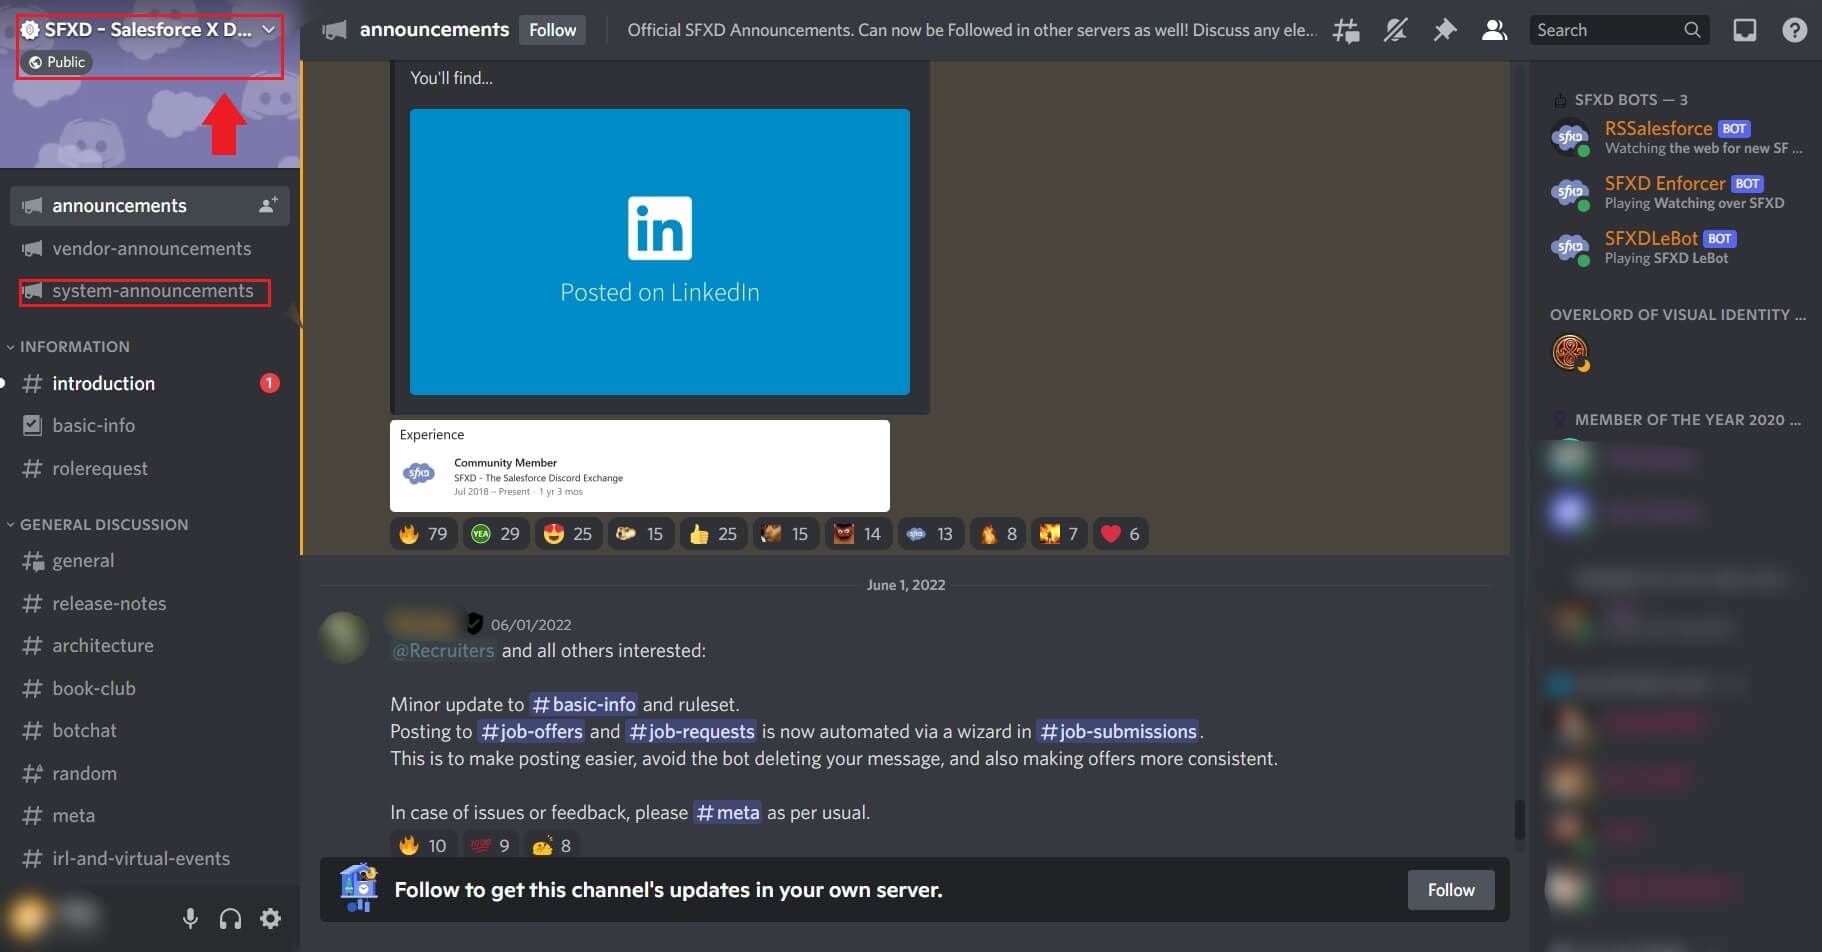
Task: Open the Posted on LinkedIn image
Action: [x=660, y=252]
